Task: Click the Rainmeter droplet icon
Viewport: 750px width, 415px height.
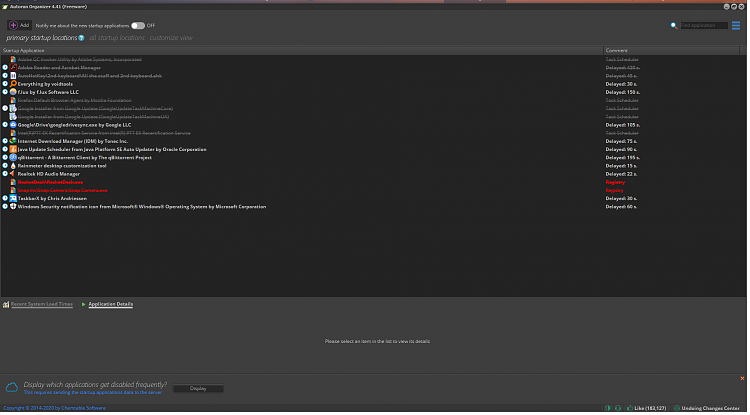Action: pos(13,166)
